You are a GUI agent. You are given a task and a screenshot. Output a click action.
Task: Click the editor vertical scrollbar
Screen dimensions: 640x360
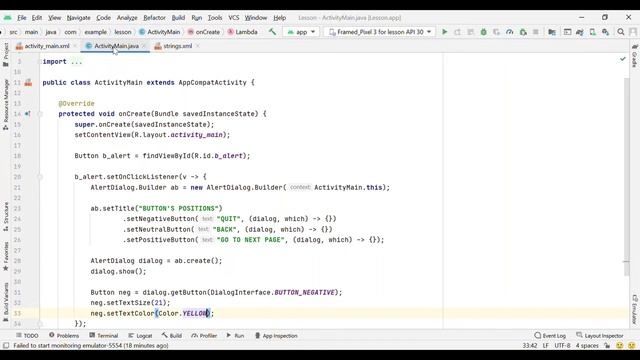[x=627, y=176]
